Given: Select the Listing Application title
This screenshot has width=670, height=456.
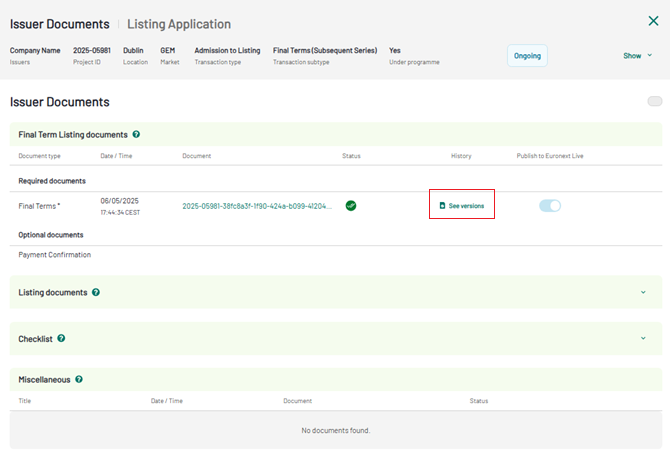Looking at the screenshot, I should pos(179,24).
